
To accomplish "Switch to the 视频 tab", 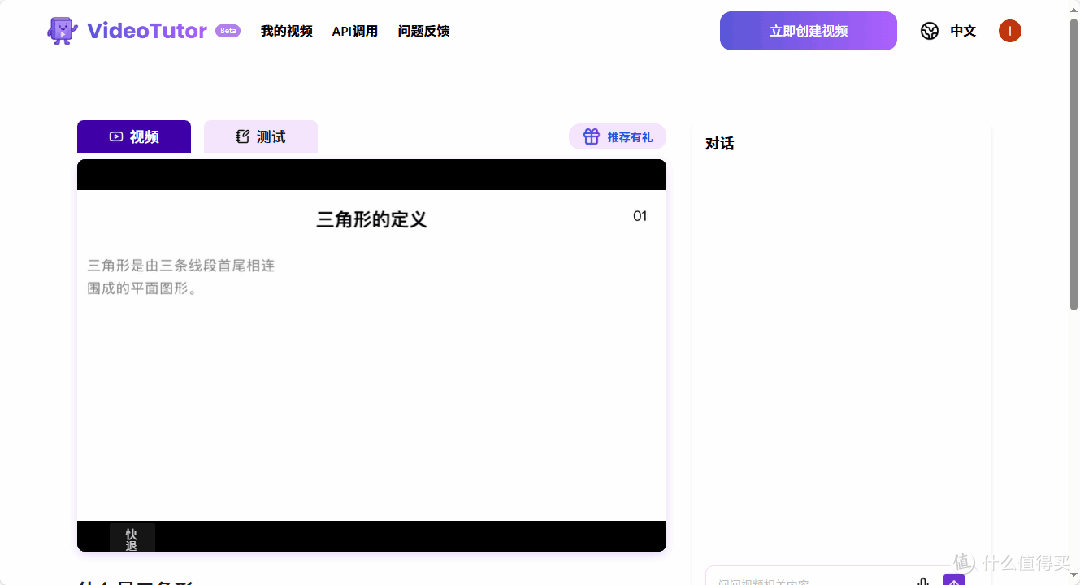I will point(134,136).
